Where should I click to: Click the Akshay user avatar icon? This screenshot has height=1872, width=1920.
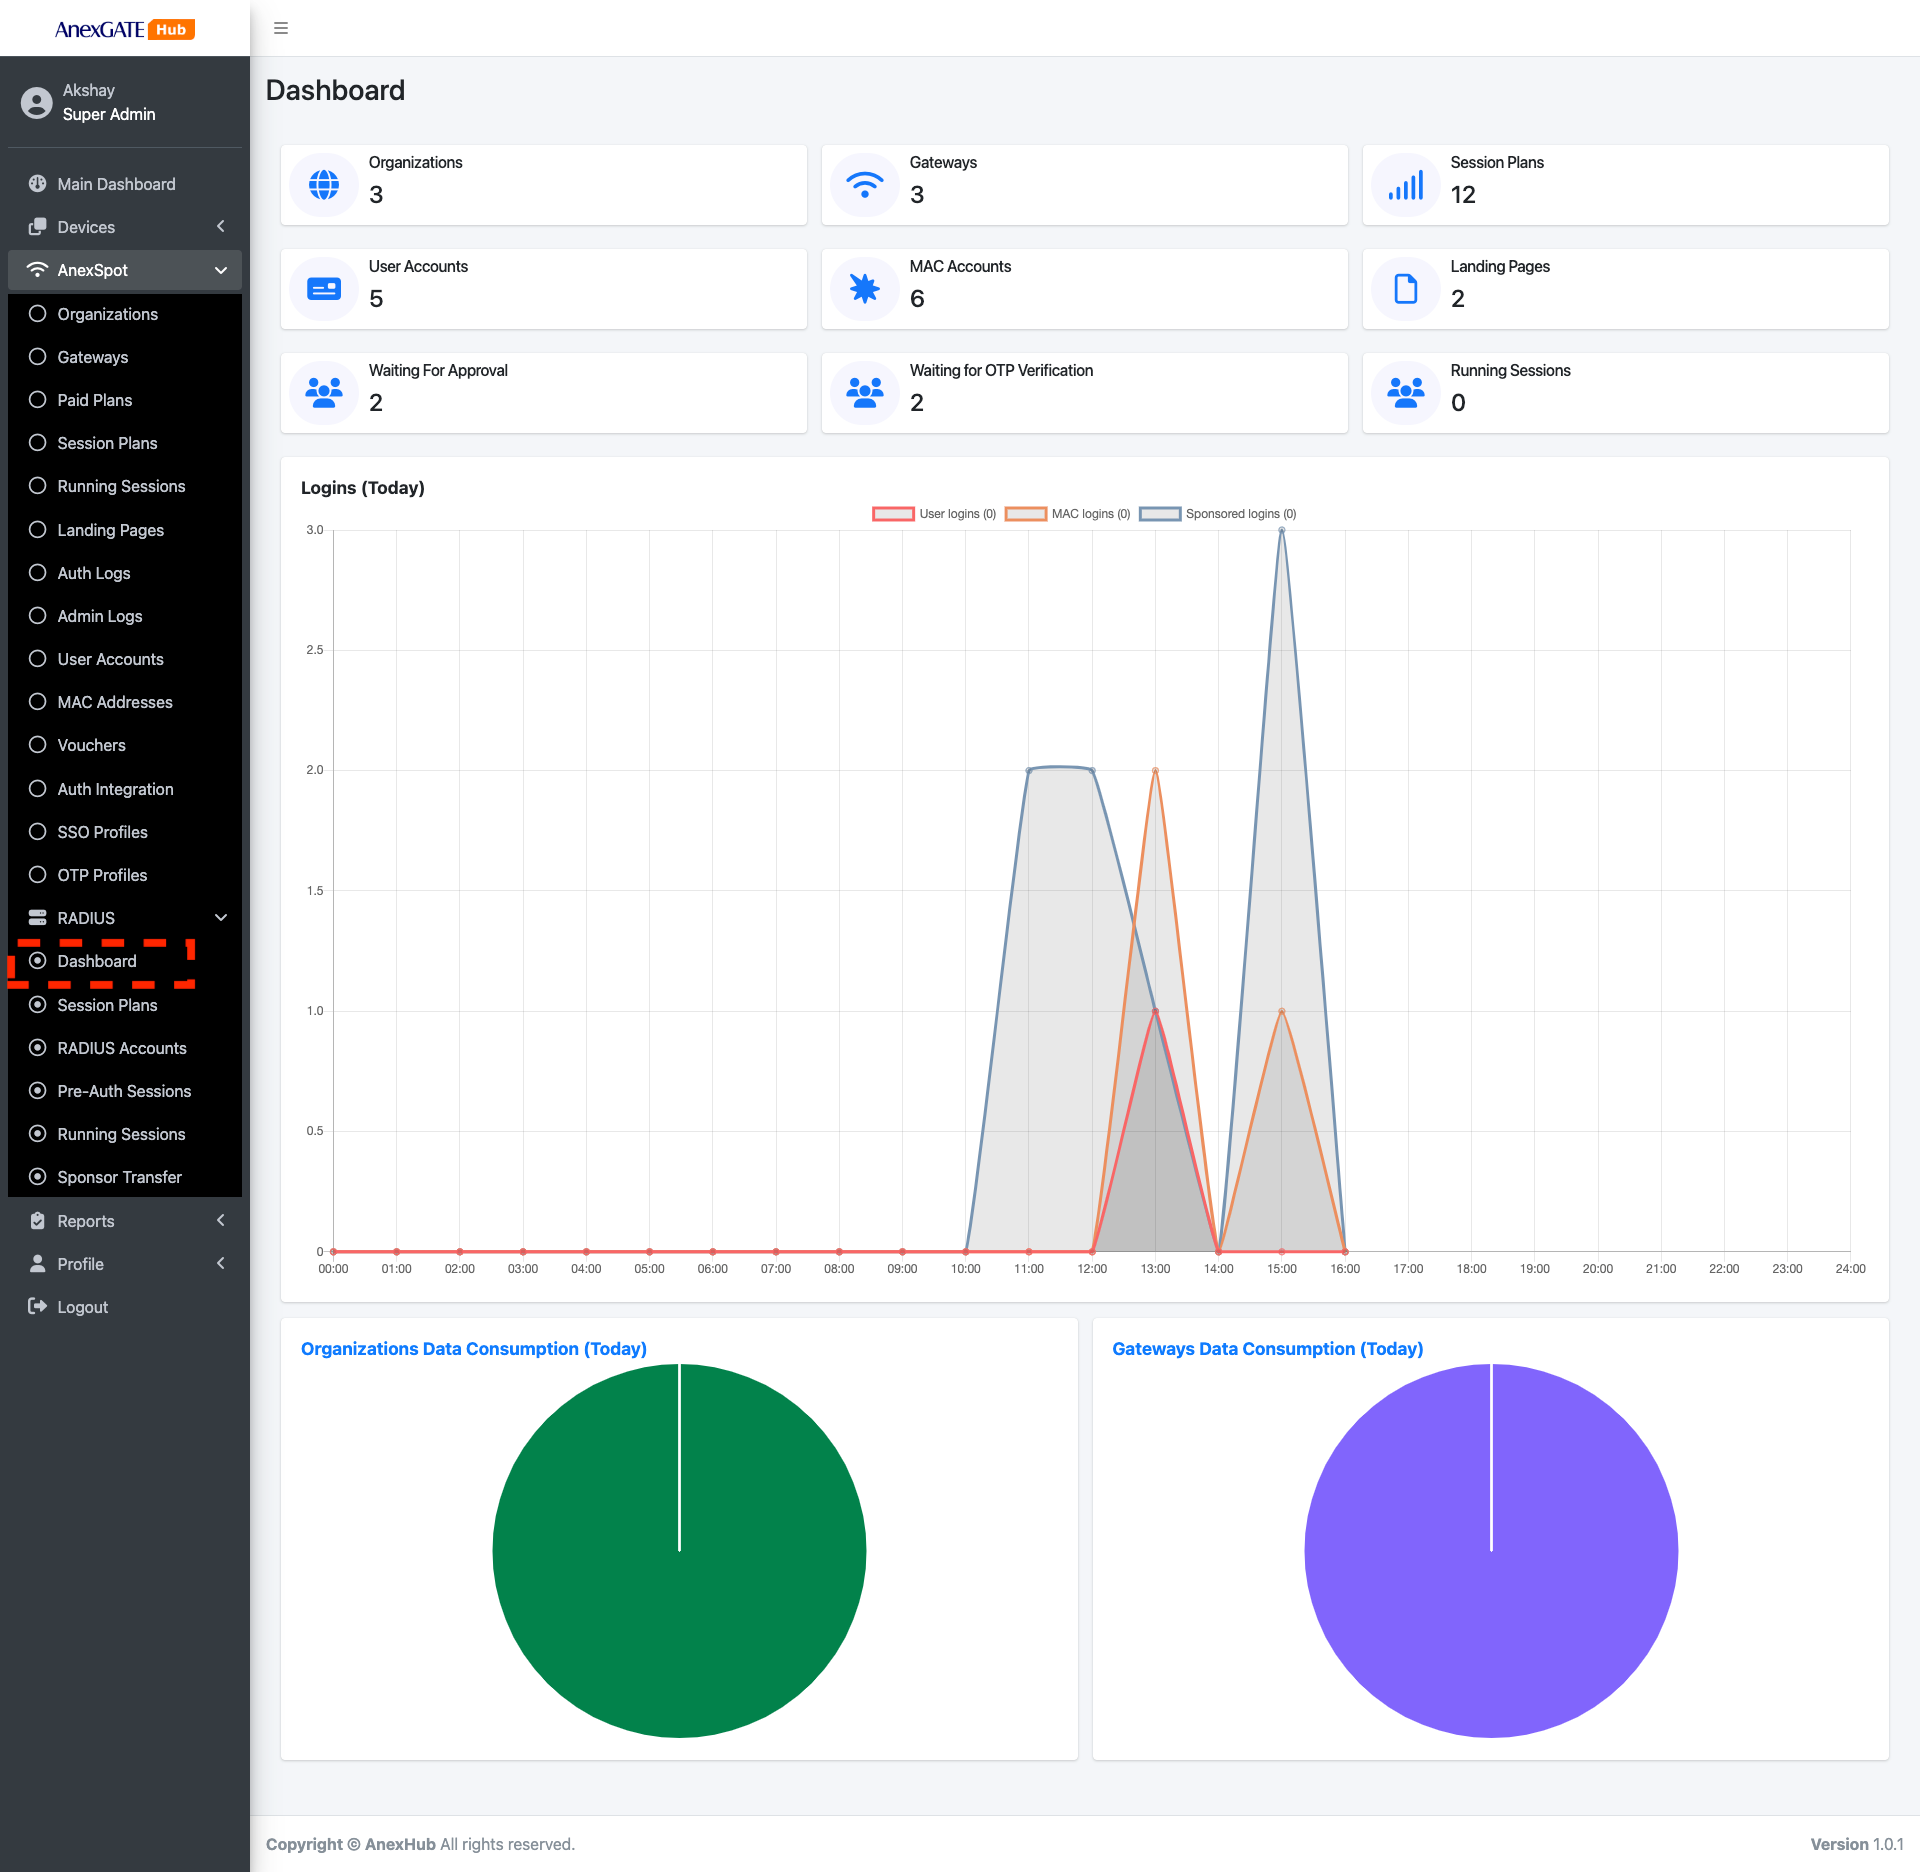pyautogui.click(x=37, y=103)
